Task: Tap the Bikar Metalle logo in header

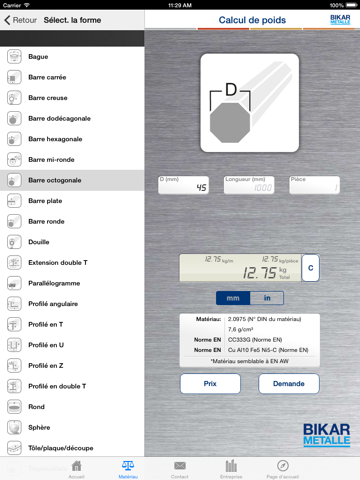Action: [340, 20]
